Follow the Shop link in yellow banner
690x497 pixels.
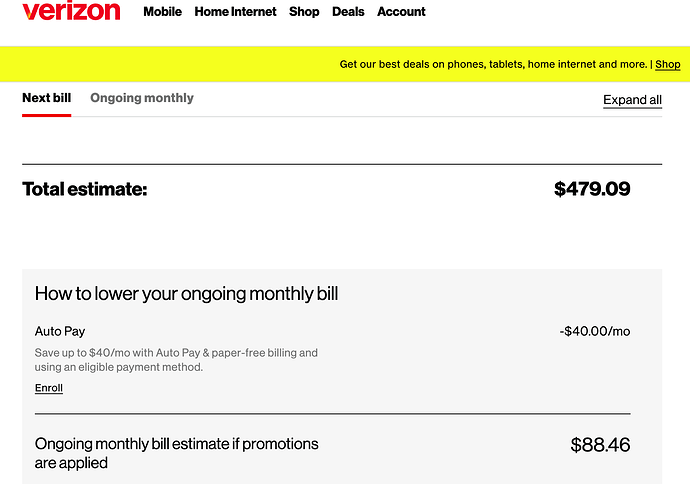point(668,65)
